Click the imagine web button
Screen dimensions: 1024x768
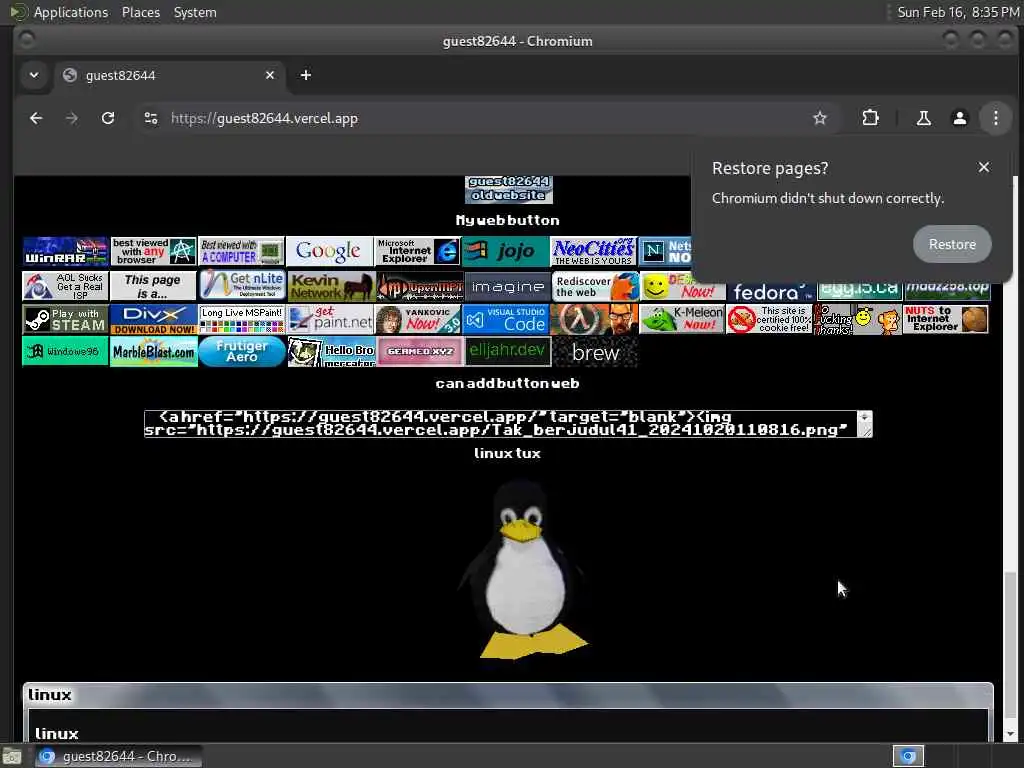[x=506, y=286]
